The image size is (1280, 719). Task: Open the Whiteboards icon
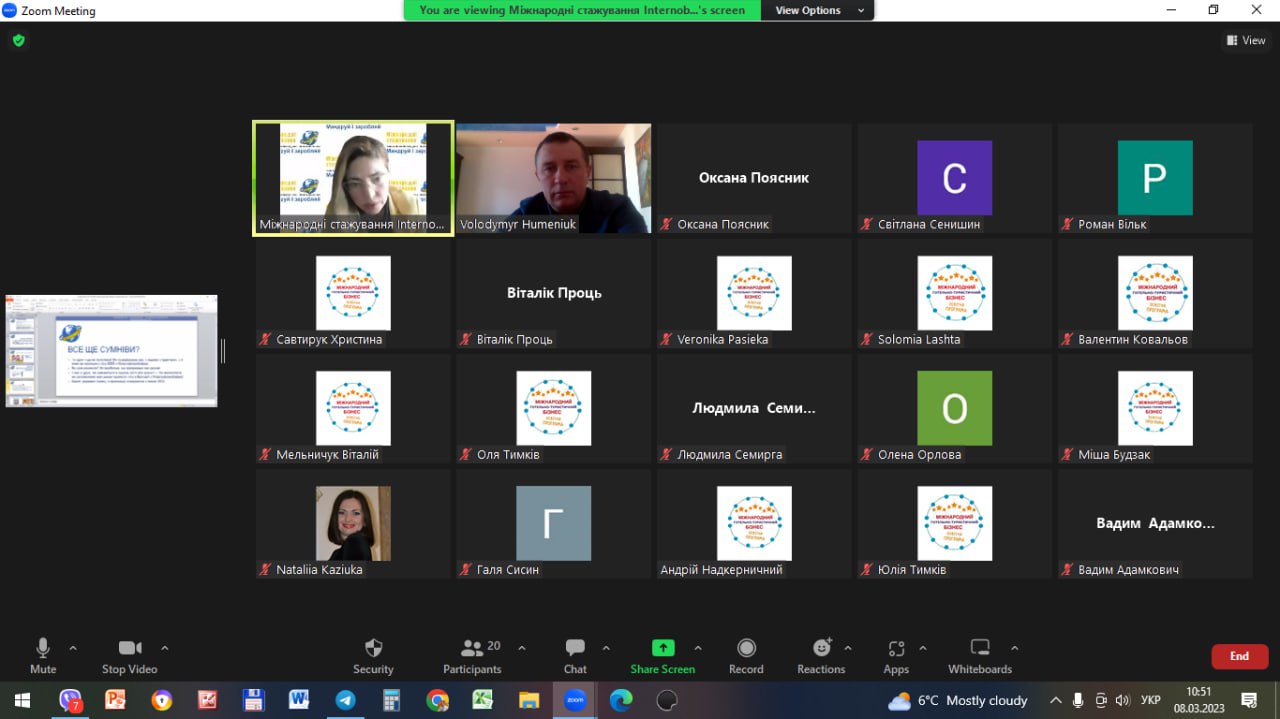980,648
